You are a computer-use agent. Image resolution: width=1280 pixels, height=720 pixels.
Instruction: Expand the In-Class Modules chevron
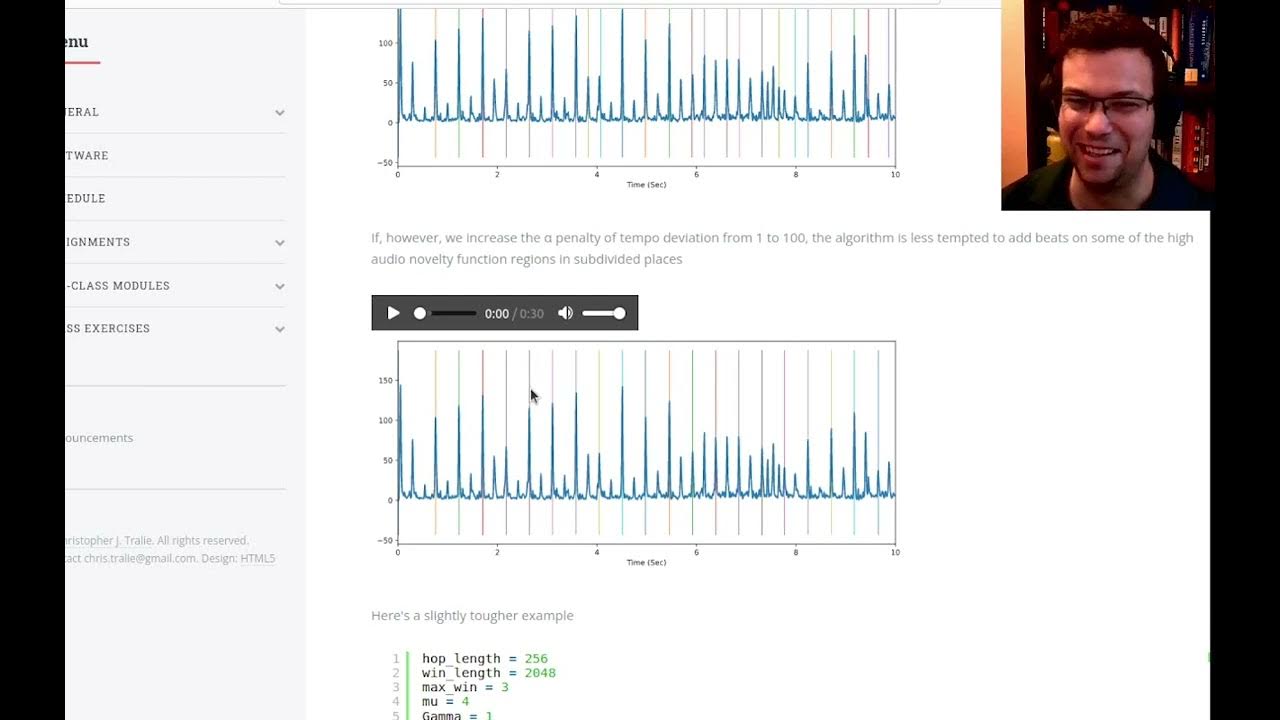pyautogui.click(x=280, y=286)
